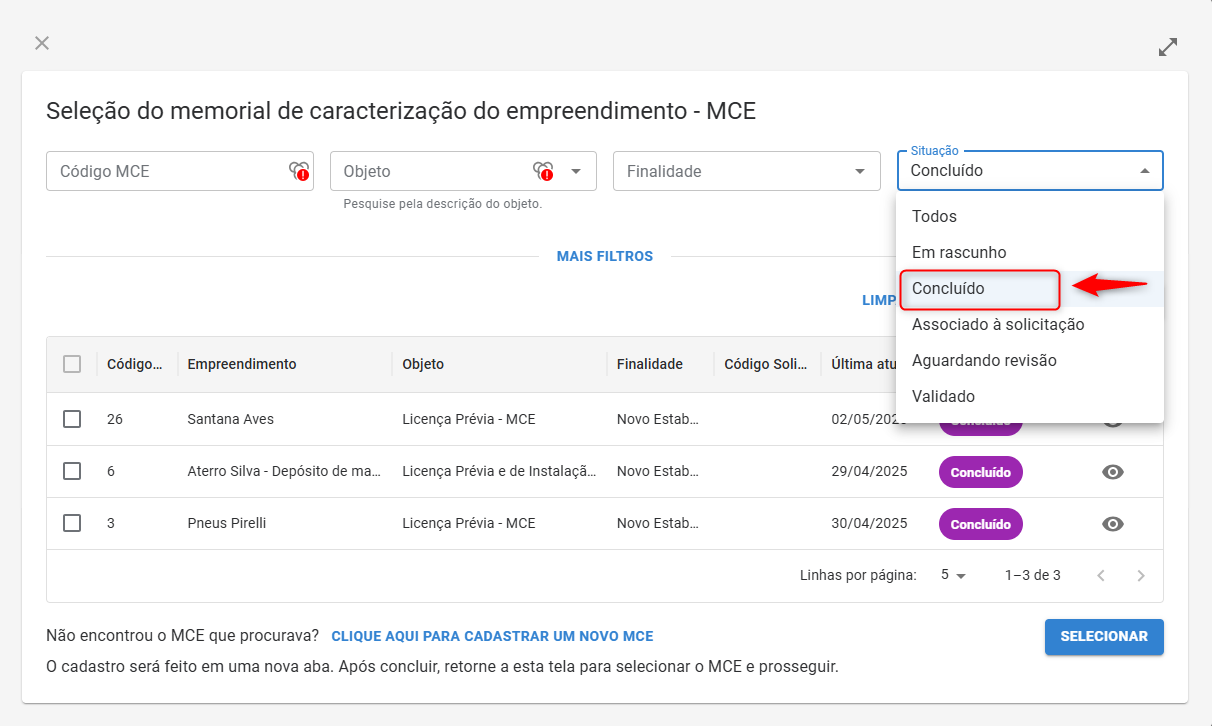The image size is (1212, 726).
Task: Choose Validado in the Situação list
Action: click(1030, 397)
